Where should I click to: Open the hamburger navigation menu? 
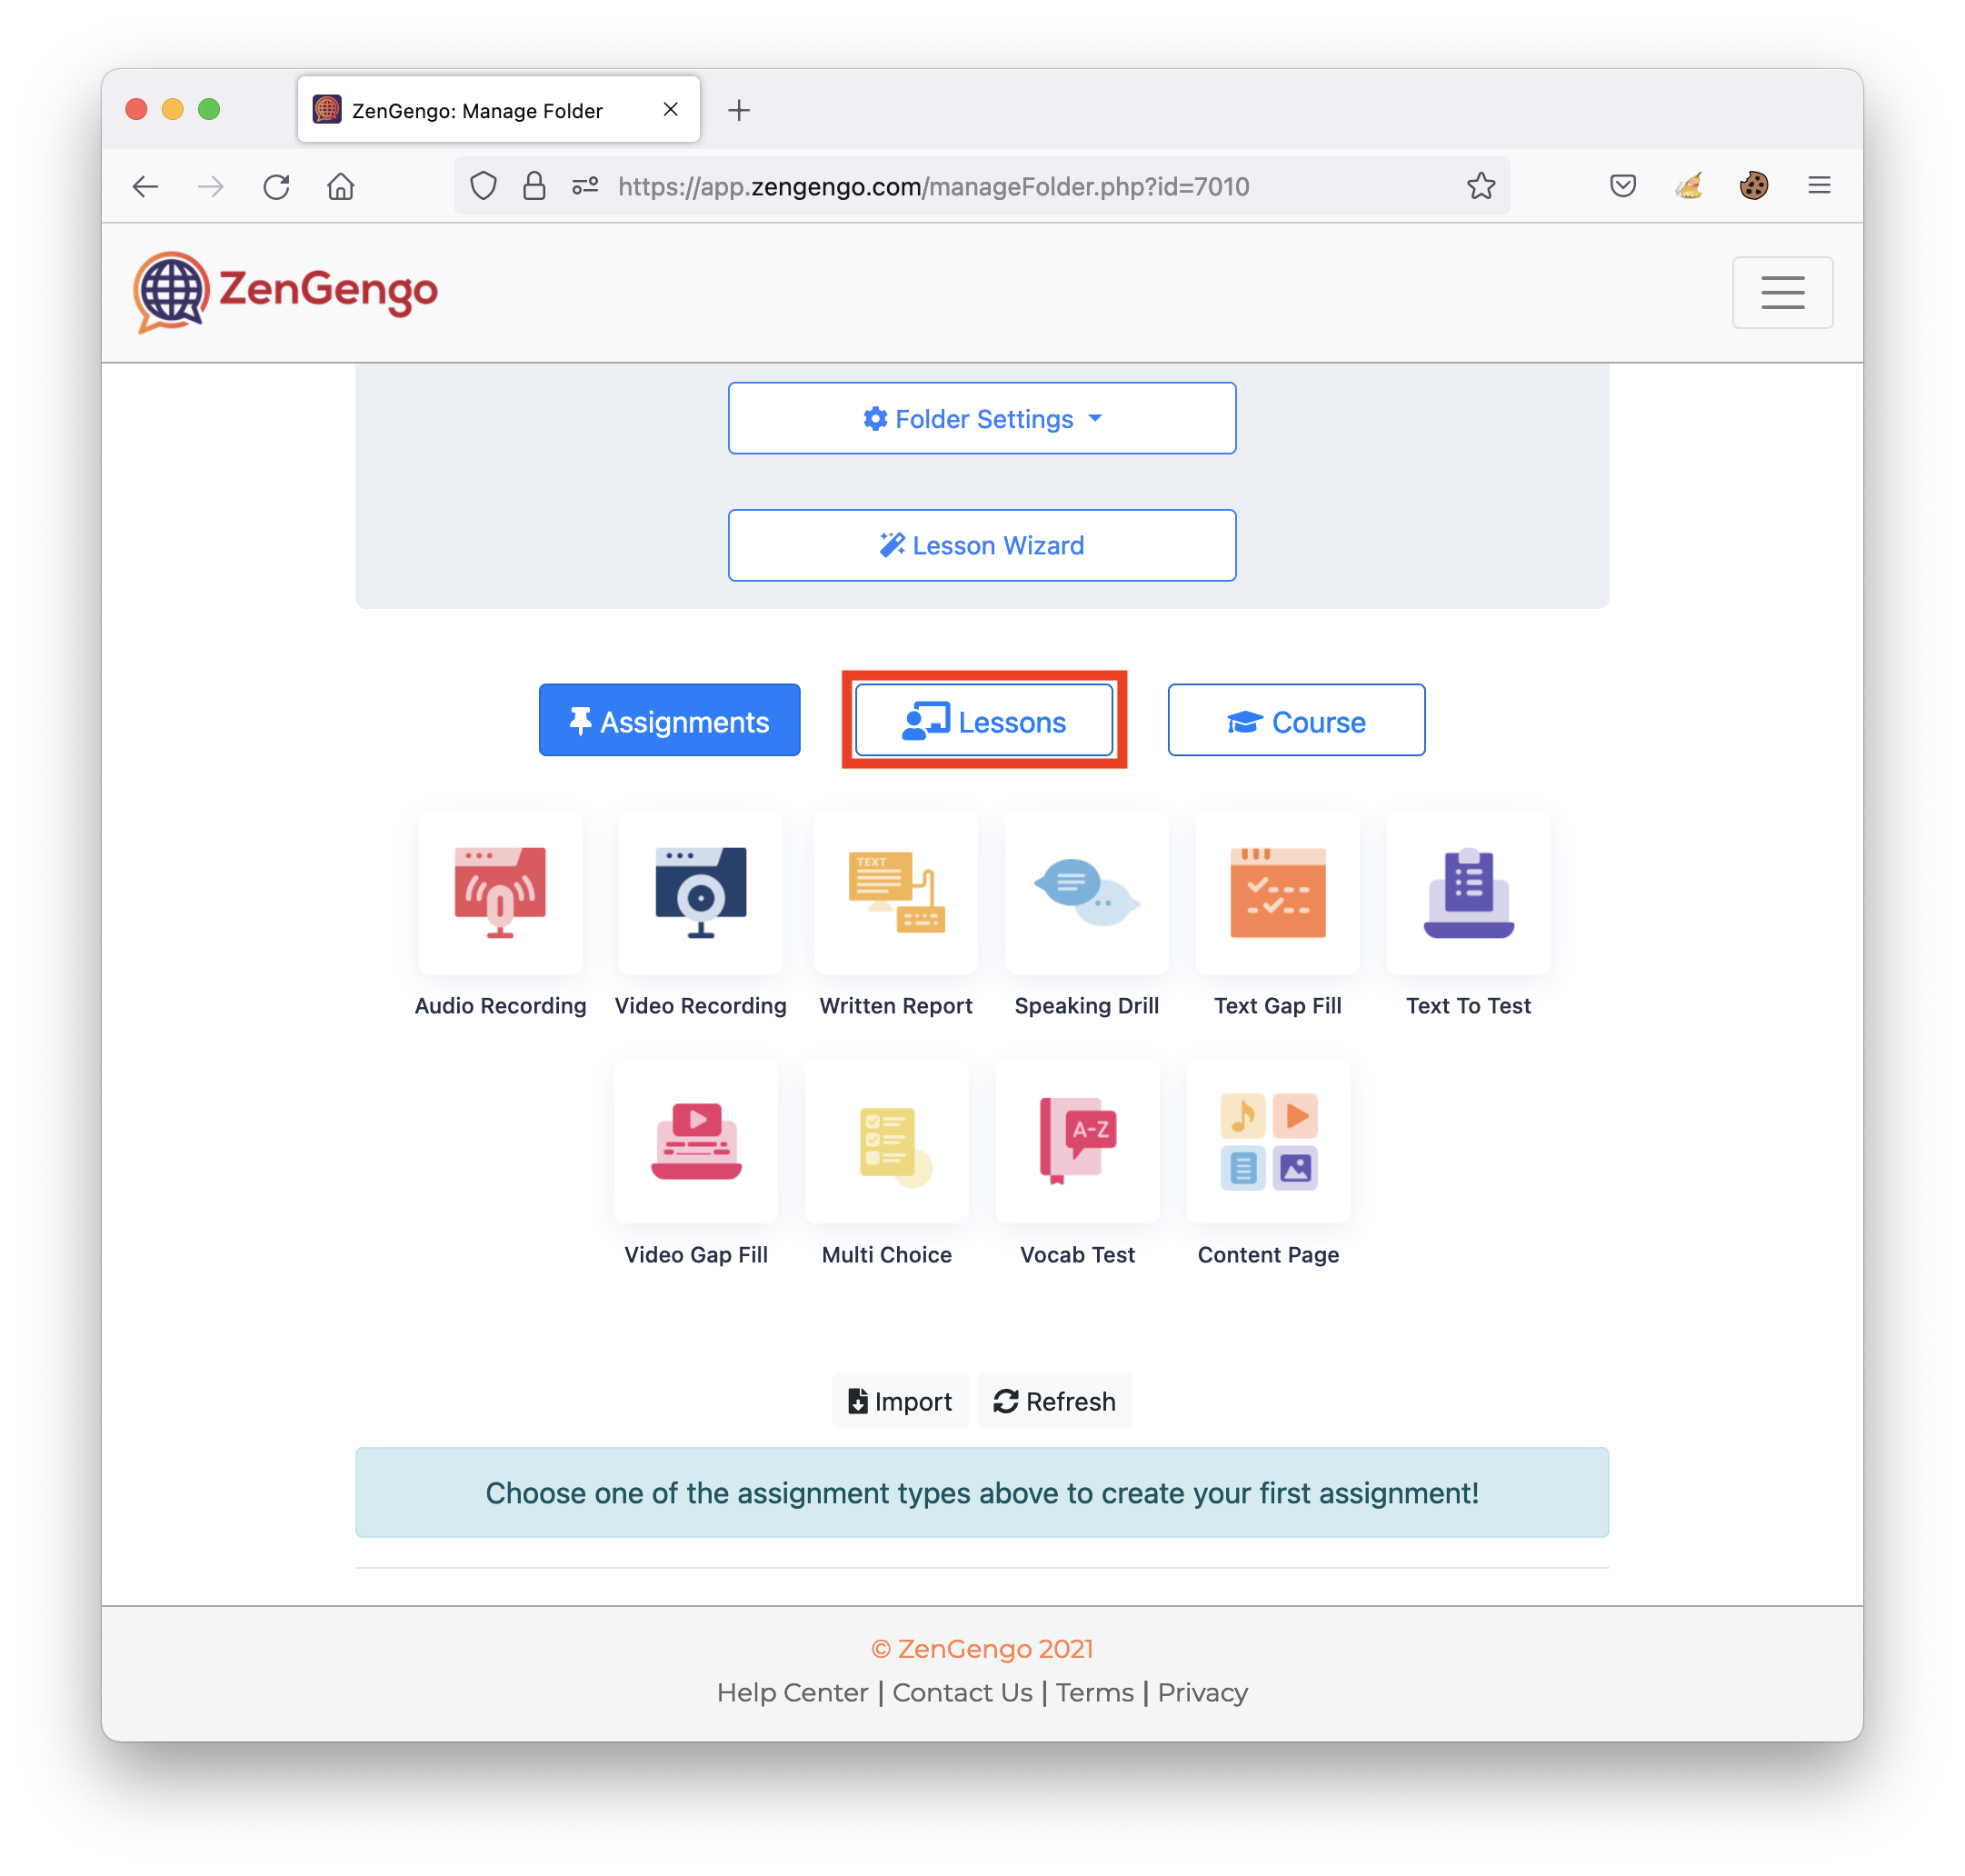1782,292
